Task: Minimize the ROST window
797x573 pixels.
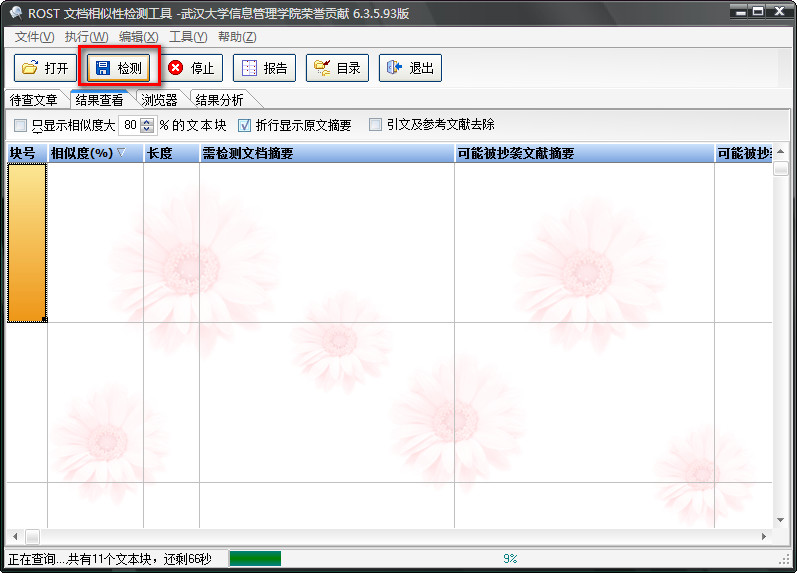Action: (x=741, y=11)
